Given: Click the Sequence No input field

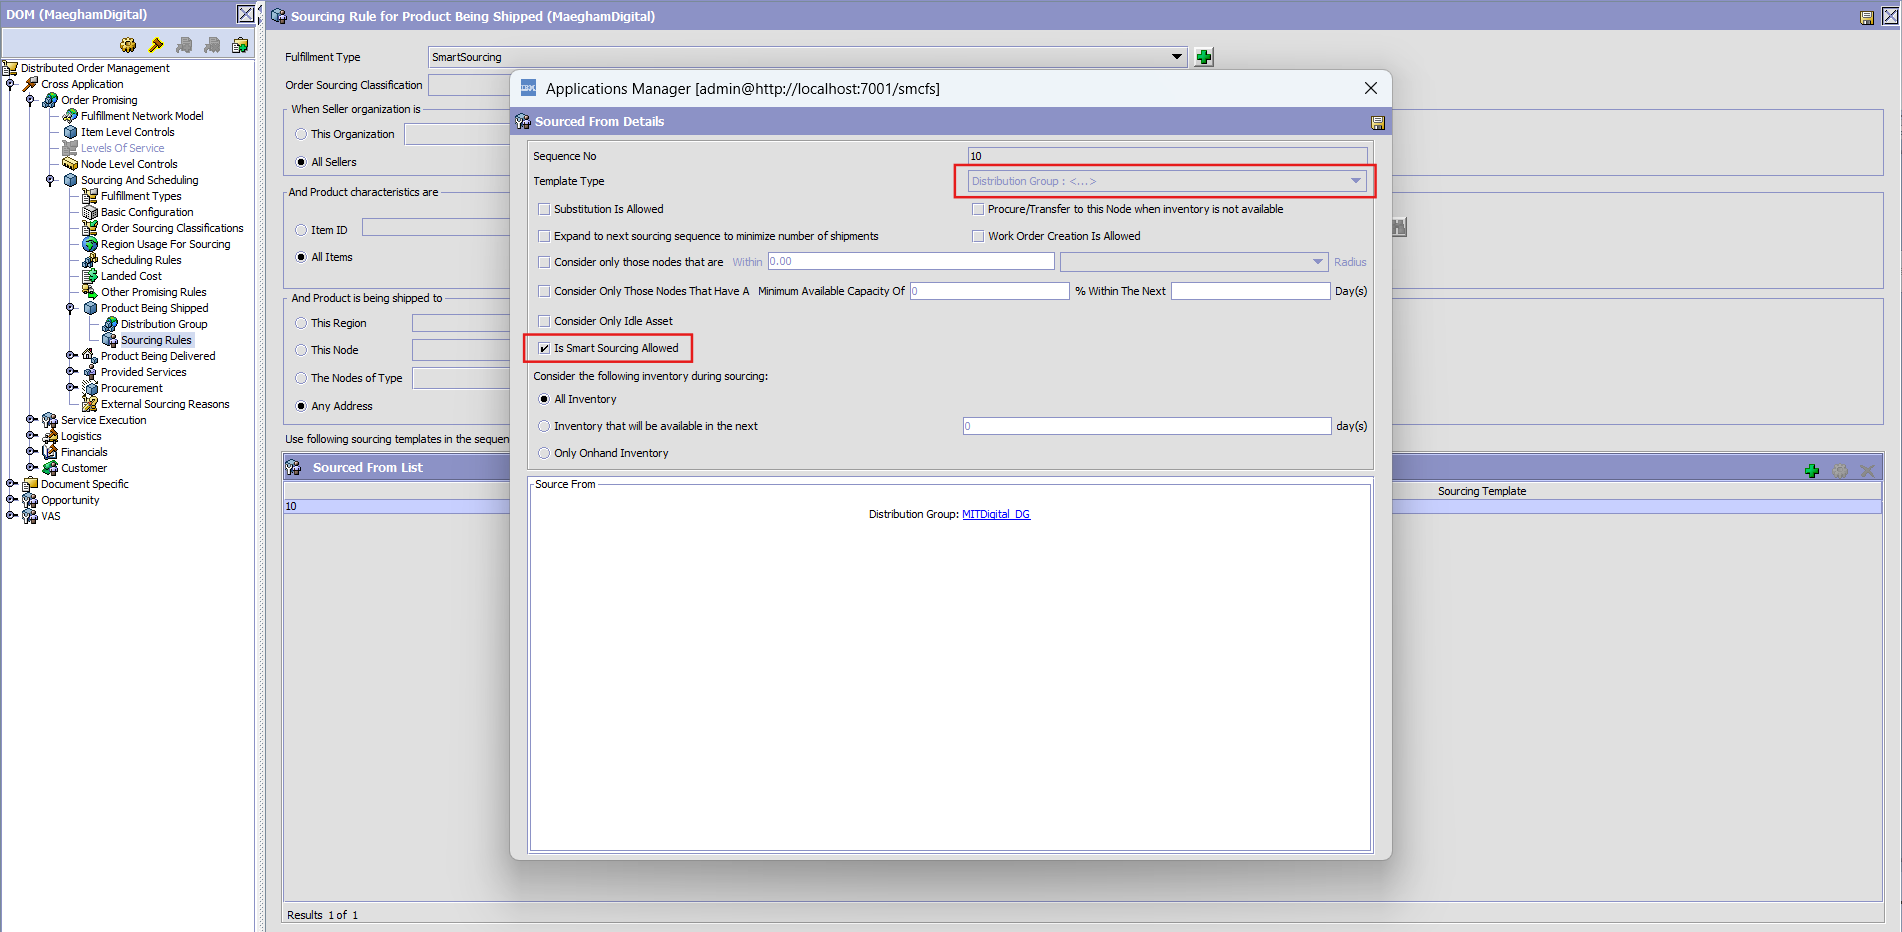Looking at the screenshot, I should [x=1166, y=156].
